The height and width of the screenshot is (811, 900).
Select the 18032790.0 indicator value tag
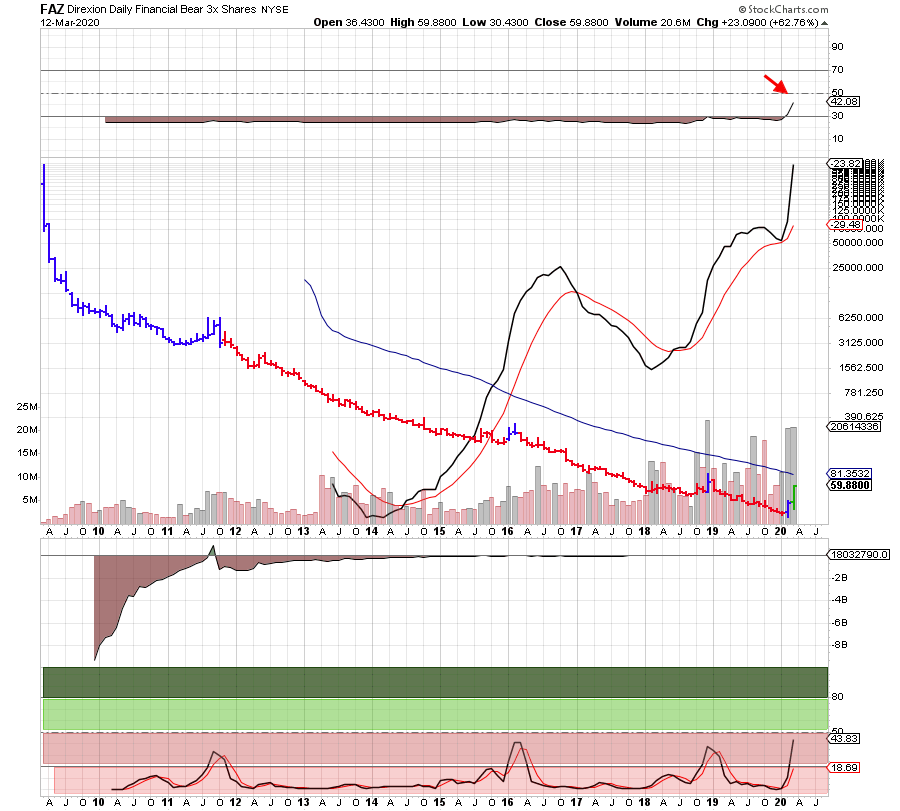click(x=855, y=555)
